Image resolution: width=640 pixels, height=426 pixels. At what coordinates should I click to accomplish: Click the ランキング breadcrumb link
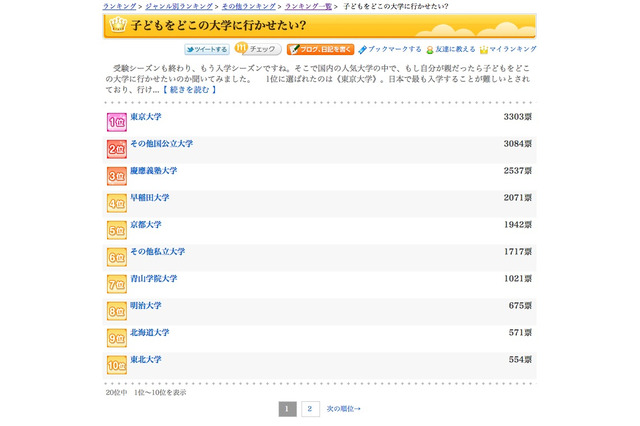pos(120,6)
